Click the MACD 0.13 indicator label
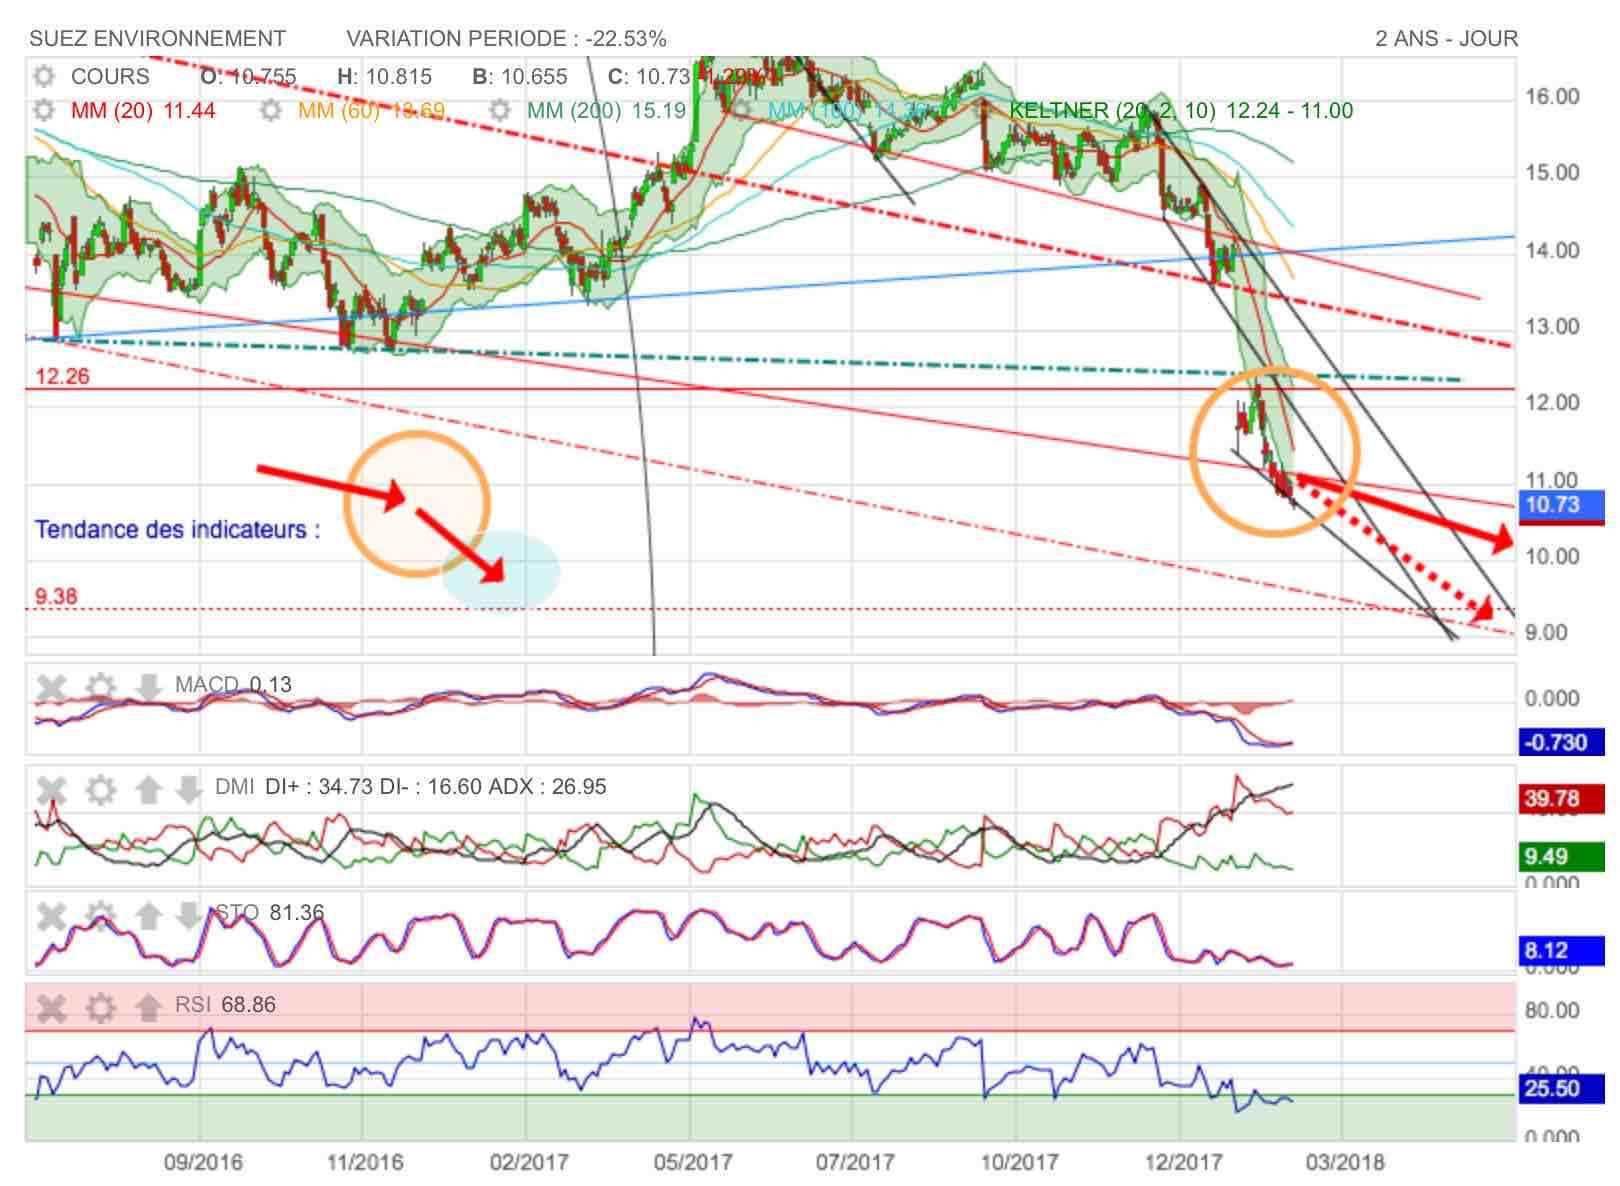1620x1186 pixels. [233, 684]
